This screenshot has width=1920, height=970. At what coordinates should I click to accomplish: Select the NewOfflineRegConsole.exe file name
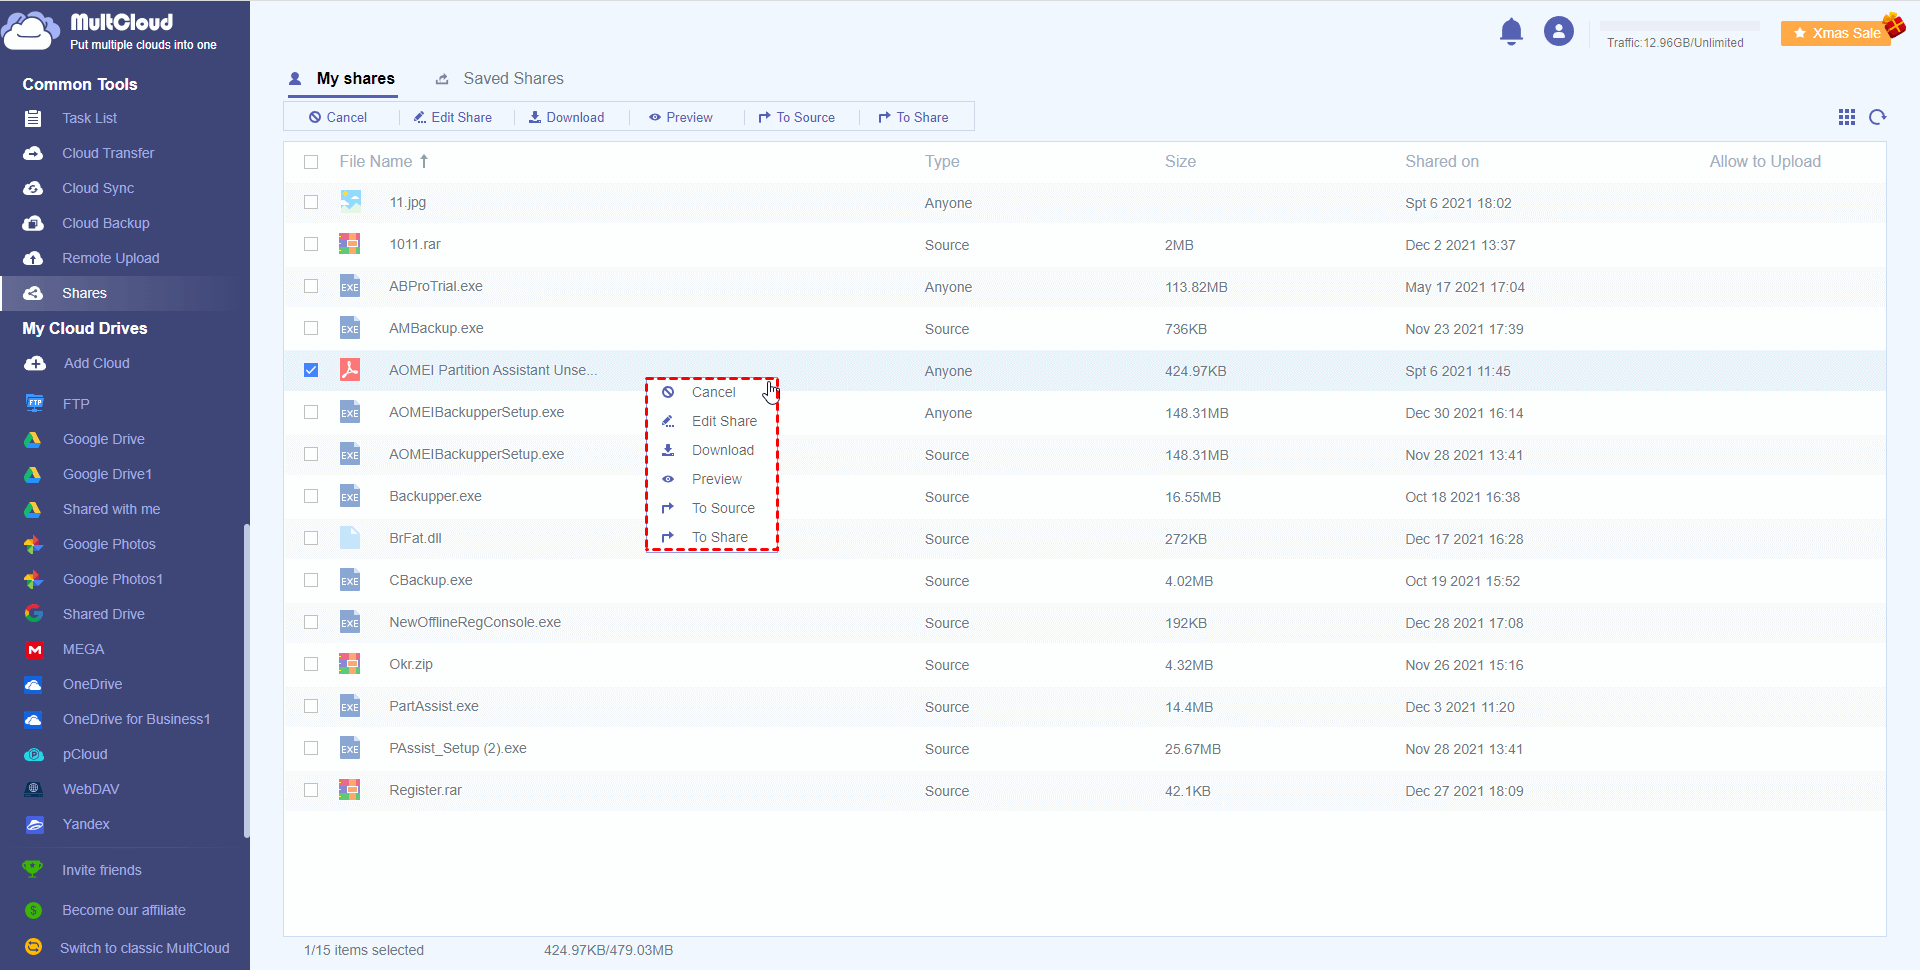(x=475, y=622)
